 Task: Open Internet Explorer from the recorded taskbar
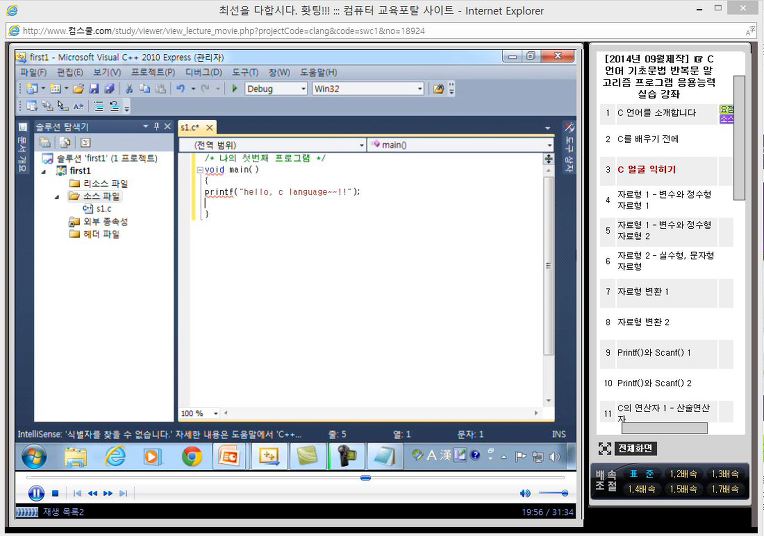[115, 457]
